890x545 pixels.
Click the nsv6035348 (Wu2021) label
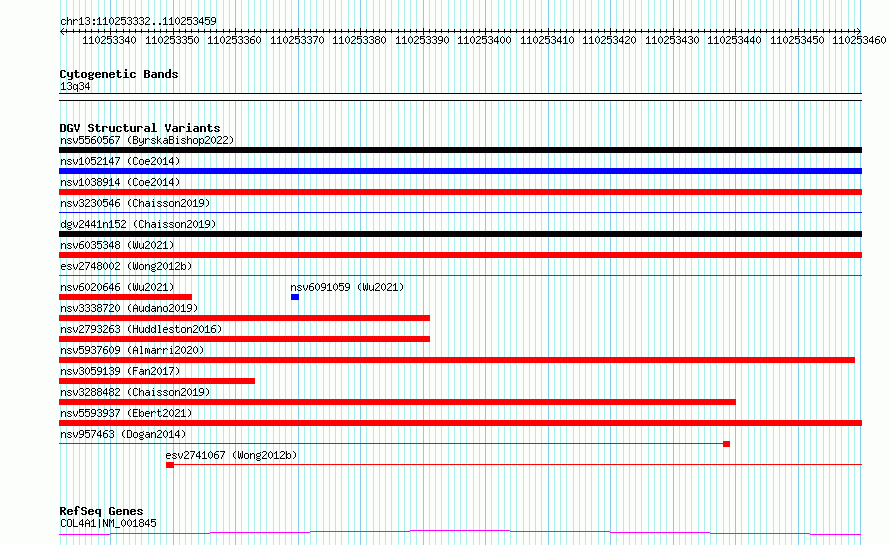tap(117, 245)
